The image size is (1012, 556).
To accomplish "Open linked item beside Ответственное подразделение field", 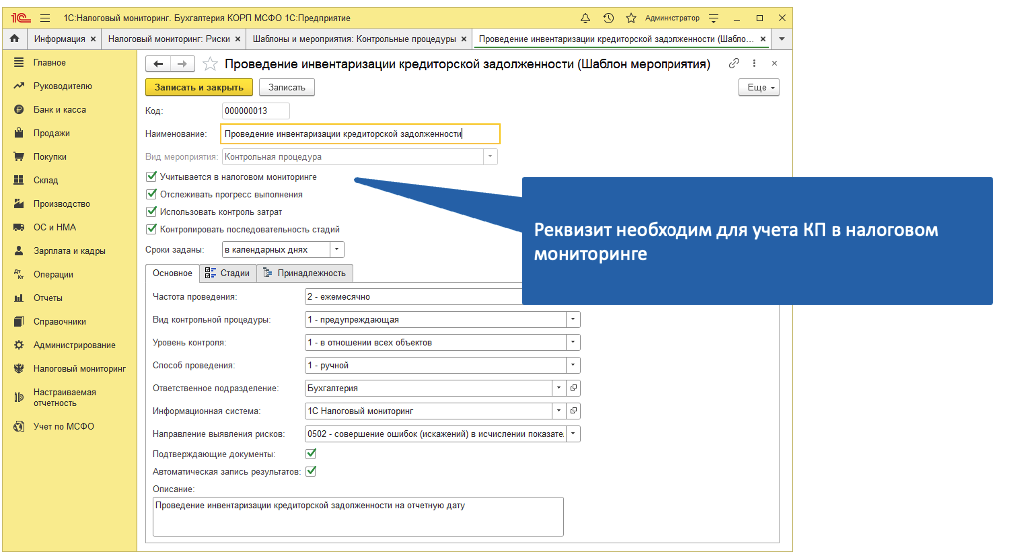I will click(574, 388).
